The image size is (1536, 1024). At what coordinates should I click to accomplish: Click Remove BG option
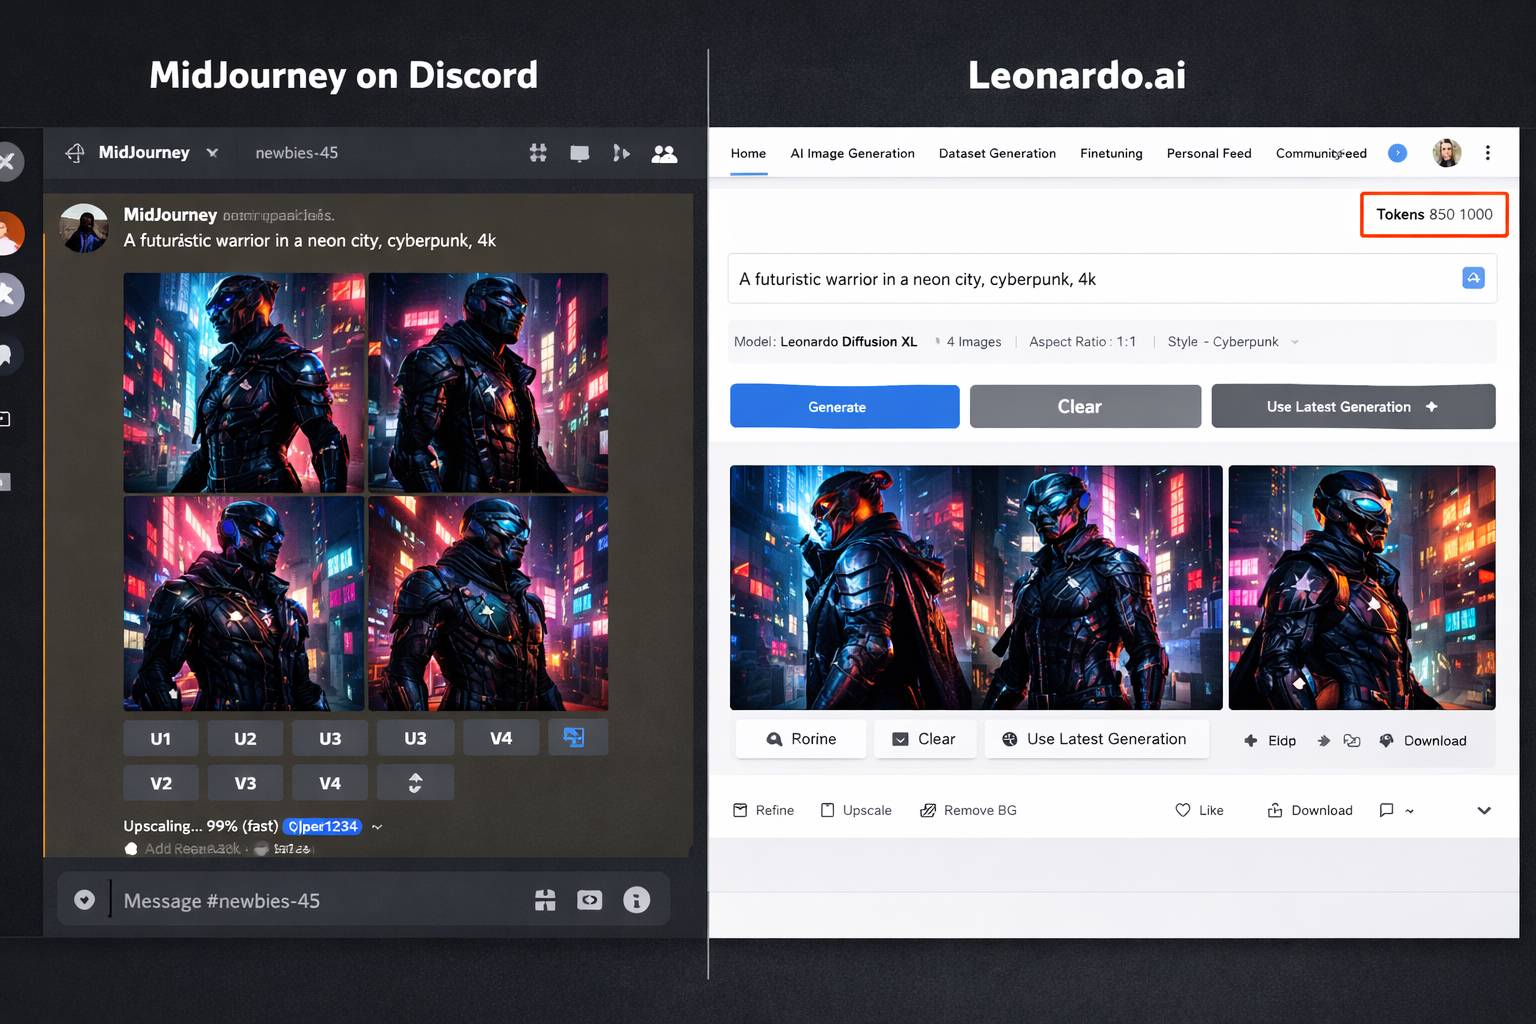(x=968, y=810)
